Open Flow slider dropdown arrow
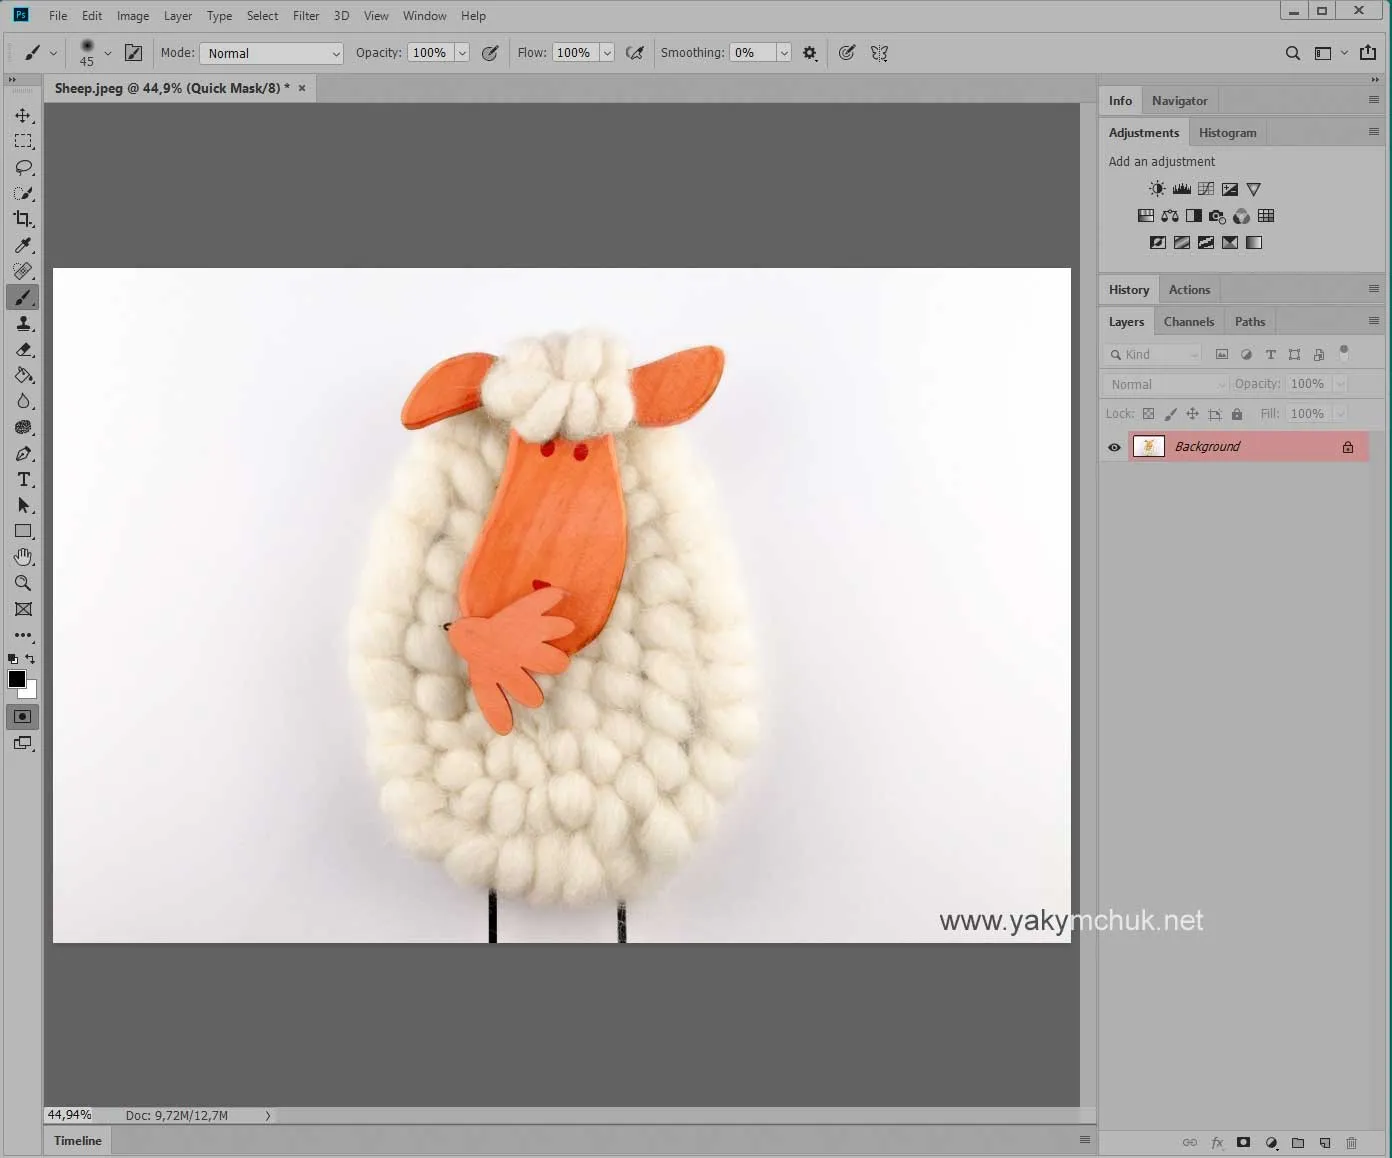This screenshot has height=1158, width=1392. point(607,53)
